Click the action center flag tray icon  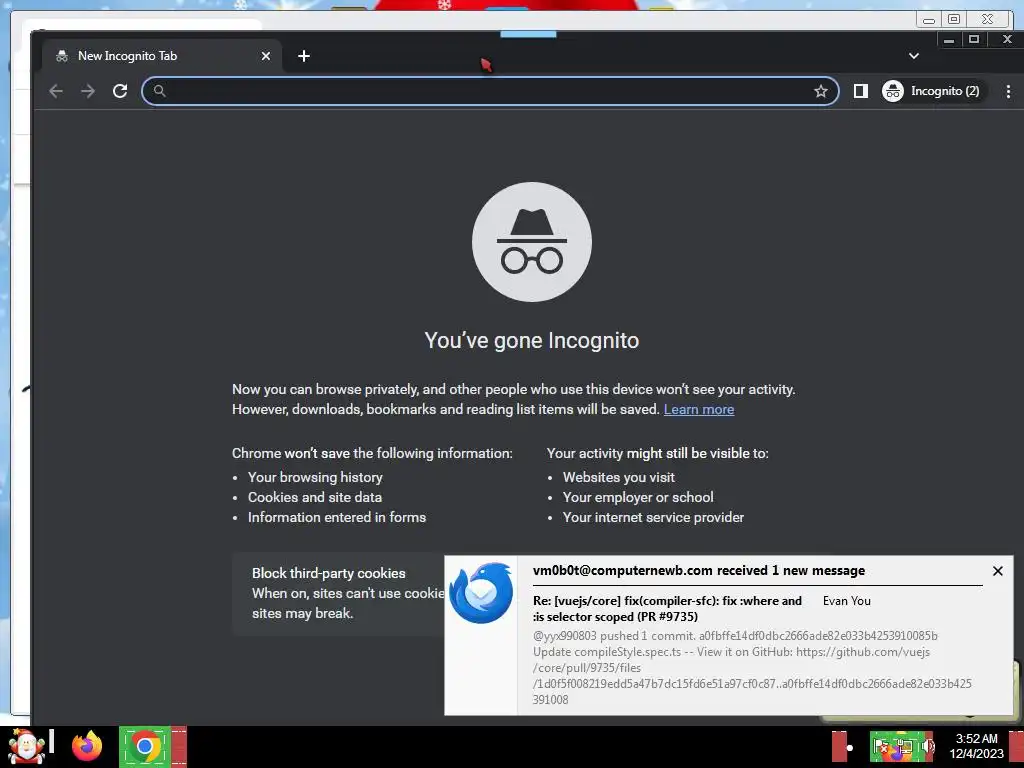(881, 746)
